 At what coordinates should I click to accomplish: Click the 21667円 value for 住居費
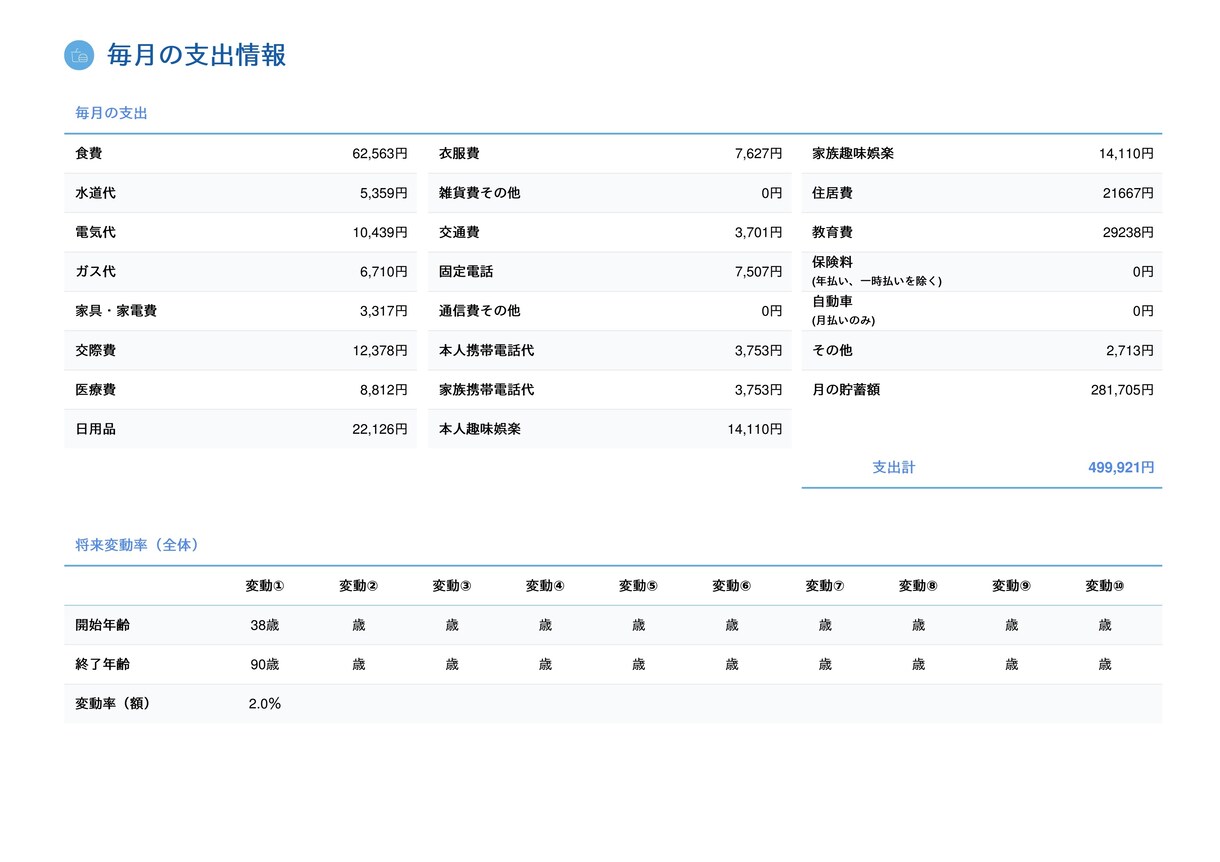click(1128, 193)
